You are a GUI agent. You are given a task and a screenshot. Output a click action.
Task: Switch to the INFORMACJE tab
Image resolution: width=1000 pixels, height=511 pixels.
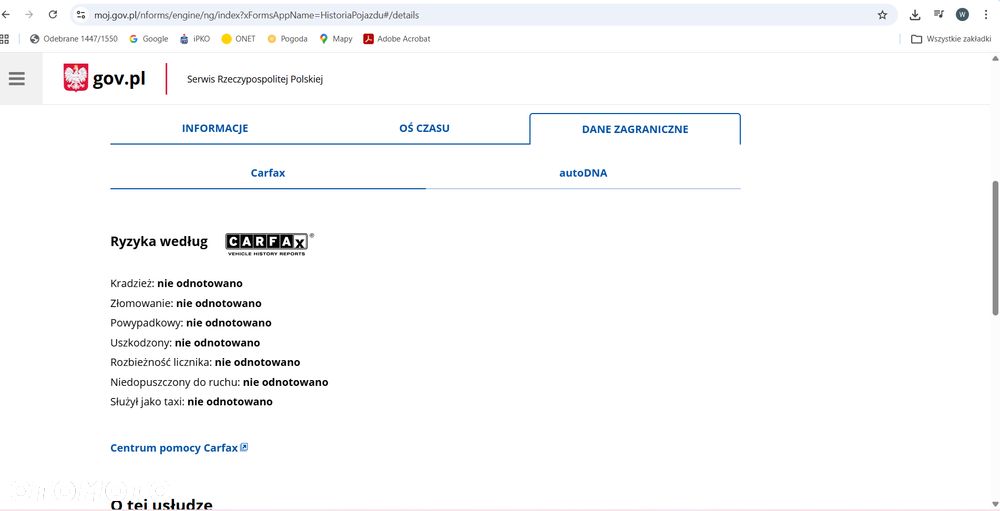pos(215,128)
